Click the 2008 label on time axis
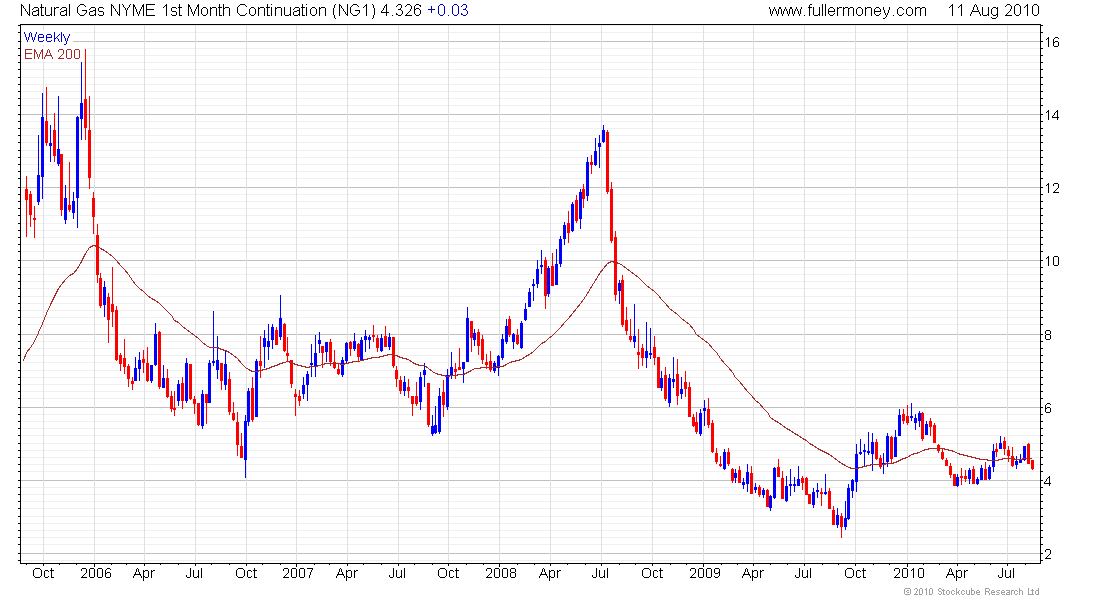 click(x=501, y=573)
